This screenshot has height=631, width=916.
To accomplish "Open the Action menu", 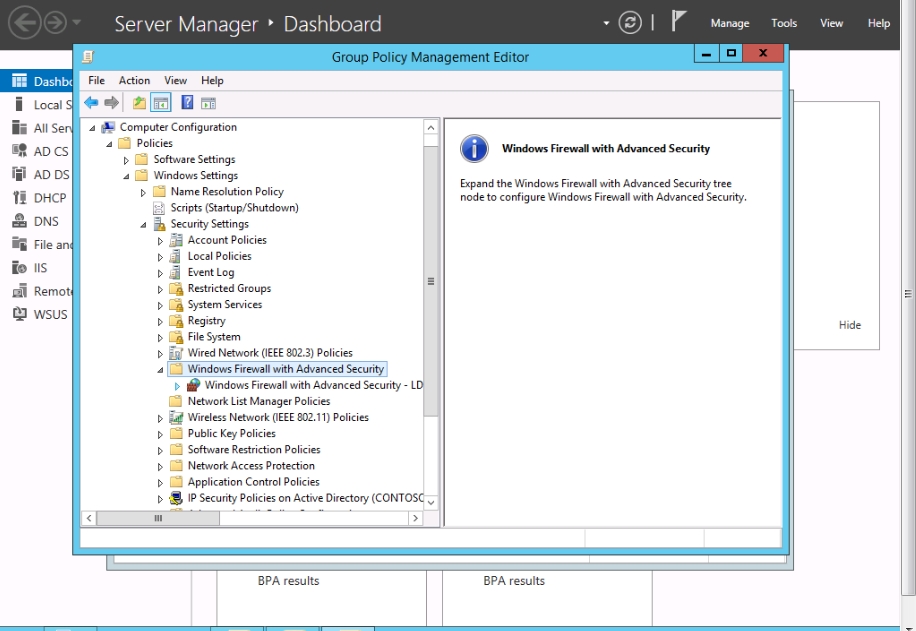I will (134, 81).
